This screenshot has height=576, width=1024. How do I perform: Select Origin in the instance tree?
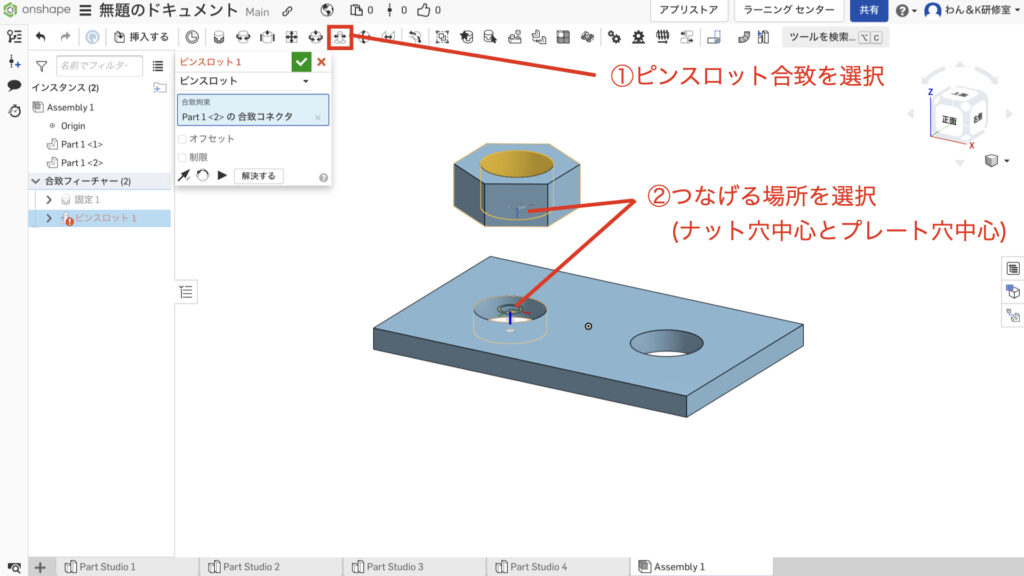72,126
